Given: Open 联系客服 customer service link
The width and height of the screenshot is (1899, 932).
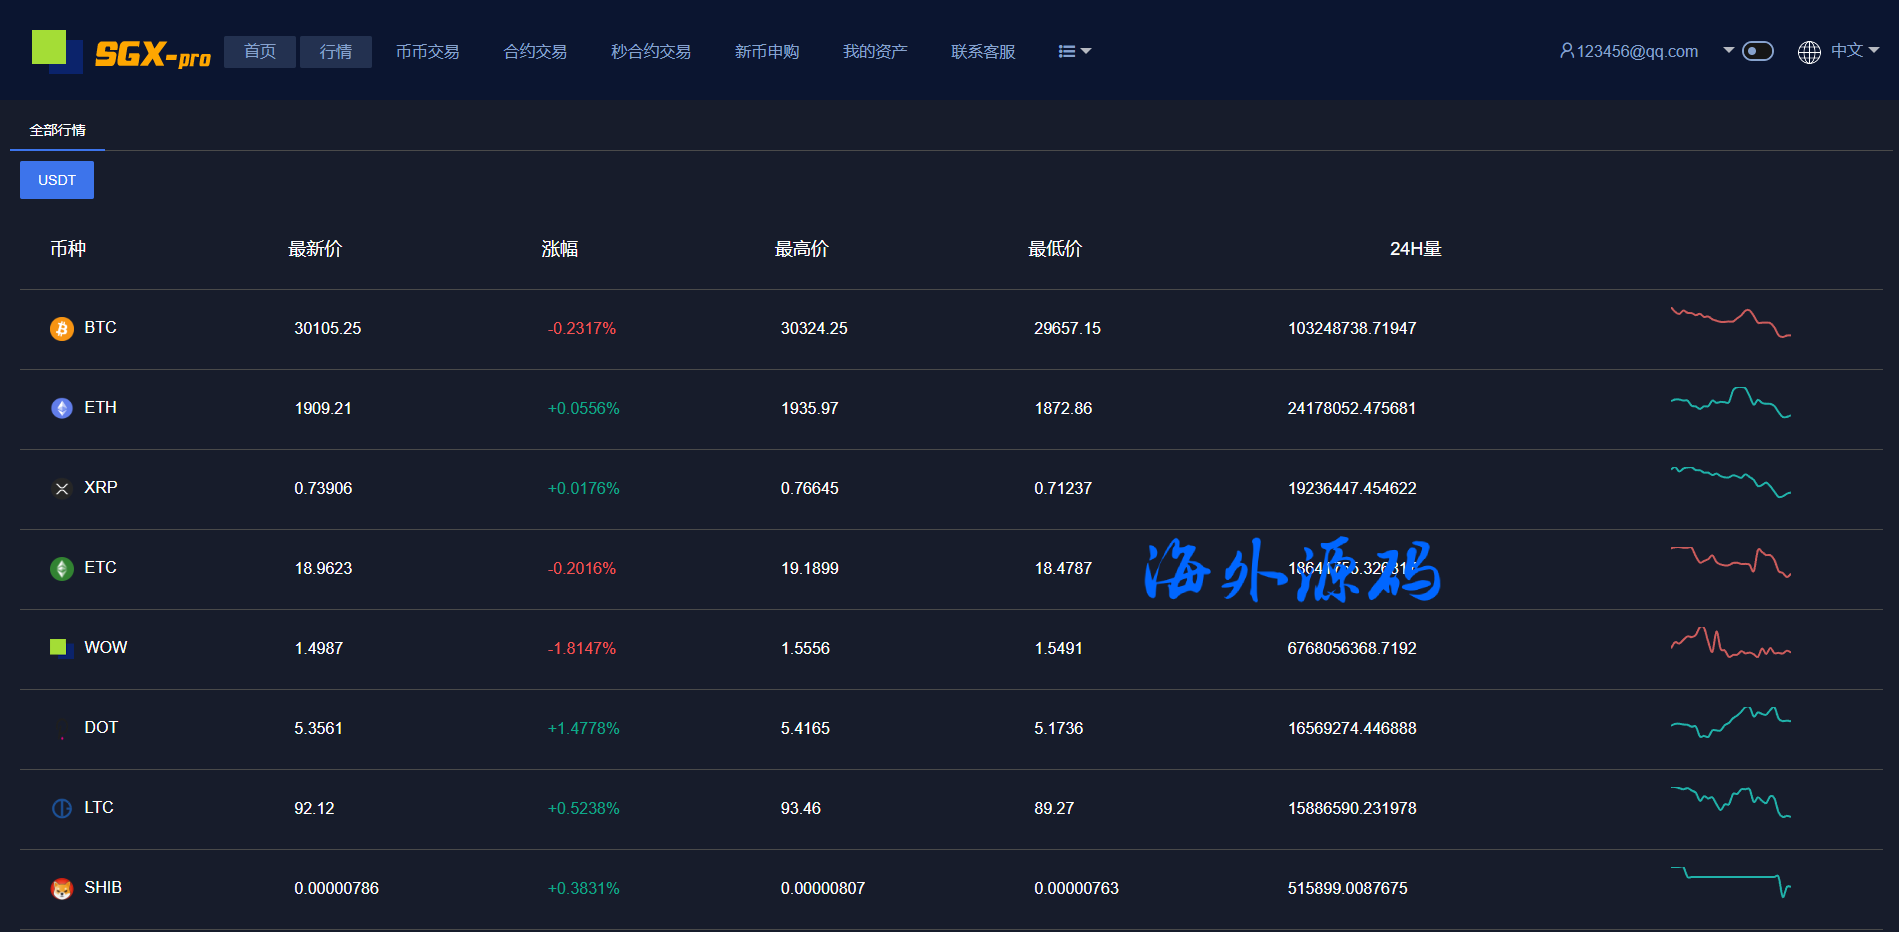Looking at the screenshot, I should pyautogui.click(x=983, y=52).
